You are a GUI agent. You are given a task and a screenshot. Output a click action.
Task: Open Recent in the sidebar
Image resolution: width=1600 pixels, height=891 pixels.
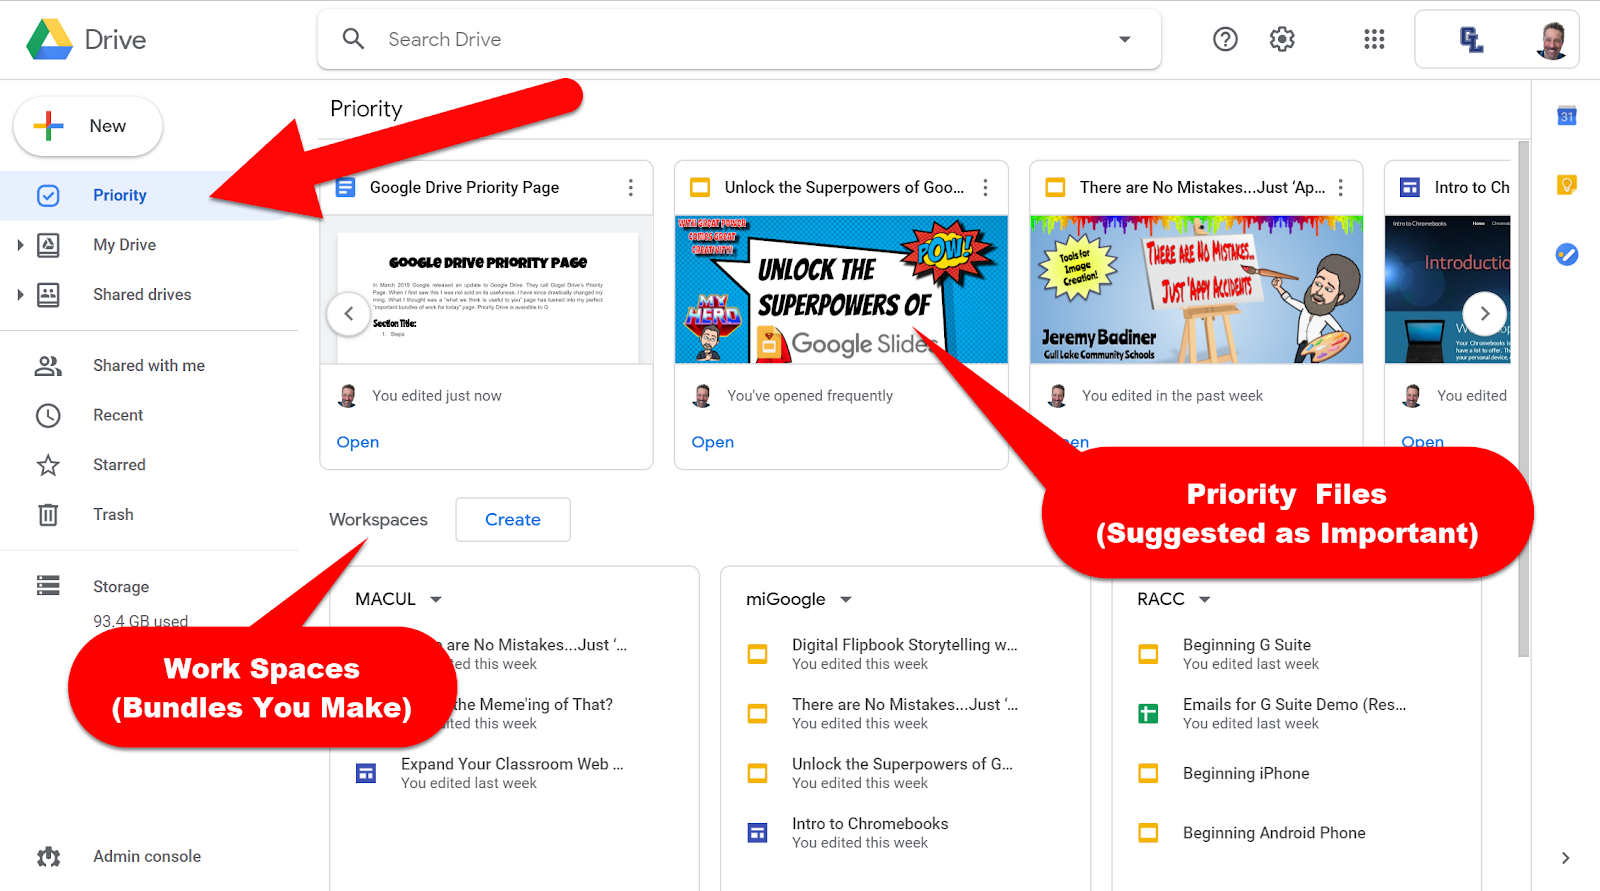pos(118,415)
